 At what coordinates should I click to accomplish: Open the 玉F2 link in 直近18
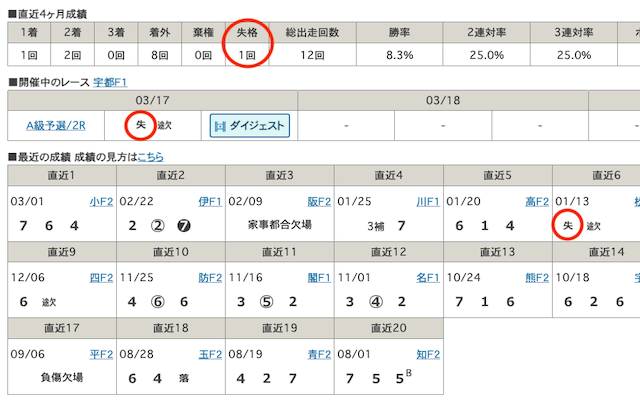[x=210, y=354]
